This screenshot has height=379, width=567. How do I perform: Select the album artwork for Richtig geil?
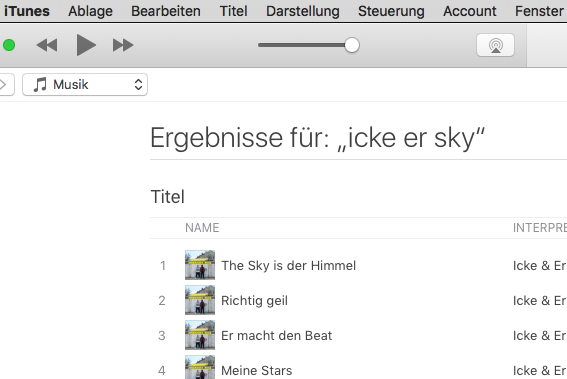coord(200,300)
